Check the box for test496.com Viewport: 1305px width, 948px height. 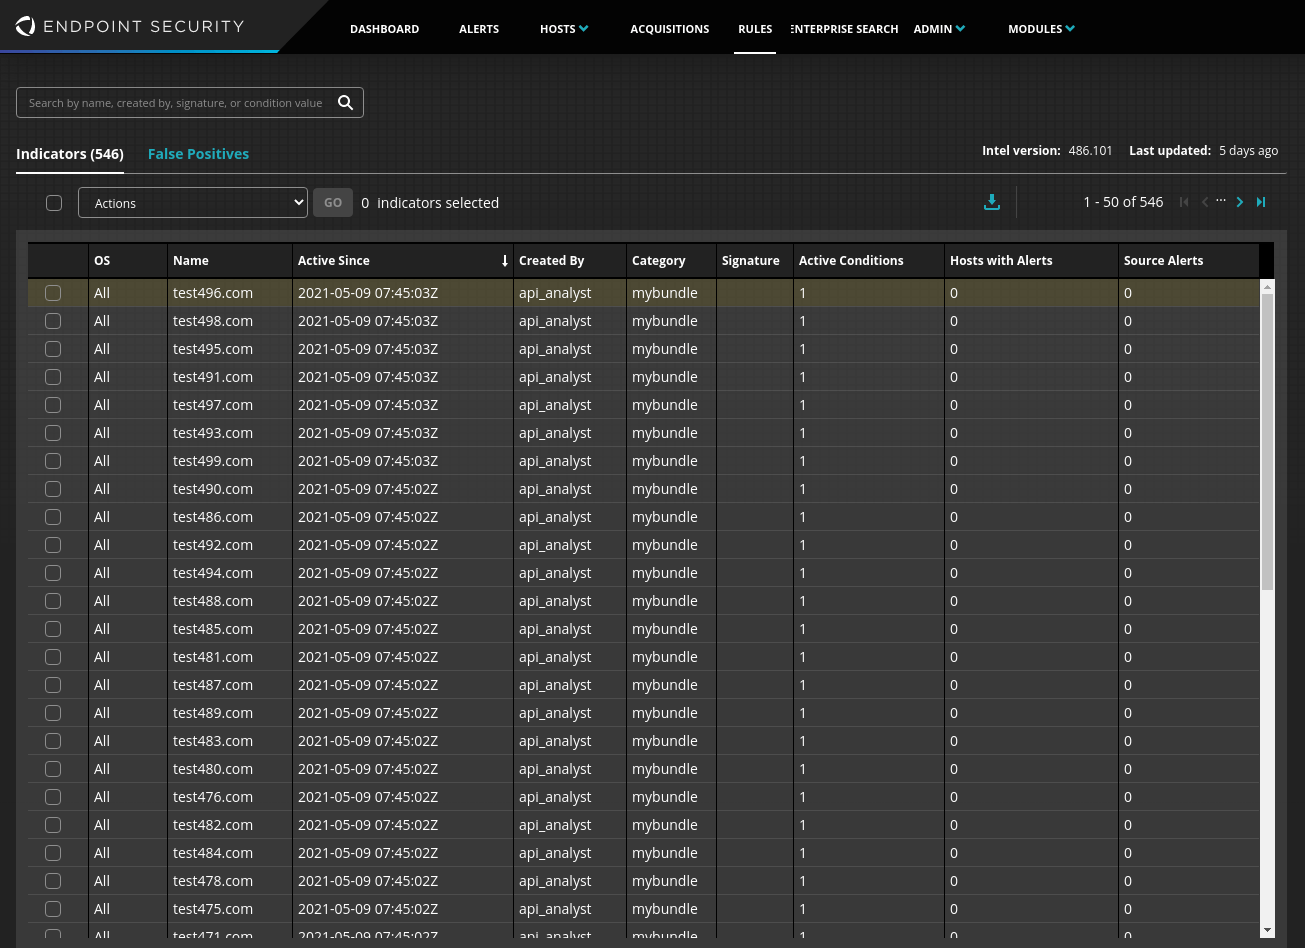53,293
